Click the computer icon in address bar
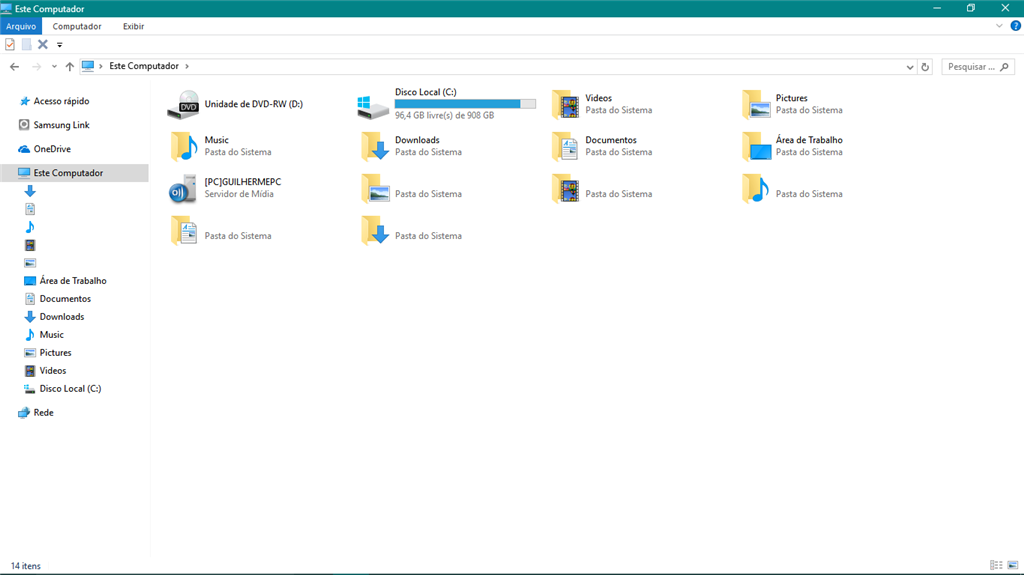 pyautogui.click(x=88, y=66)
